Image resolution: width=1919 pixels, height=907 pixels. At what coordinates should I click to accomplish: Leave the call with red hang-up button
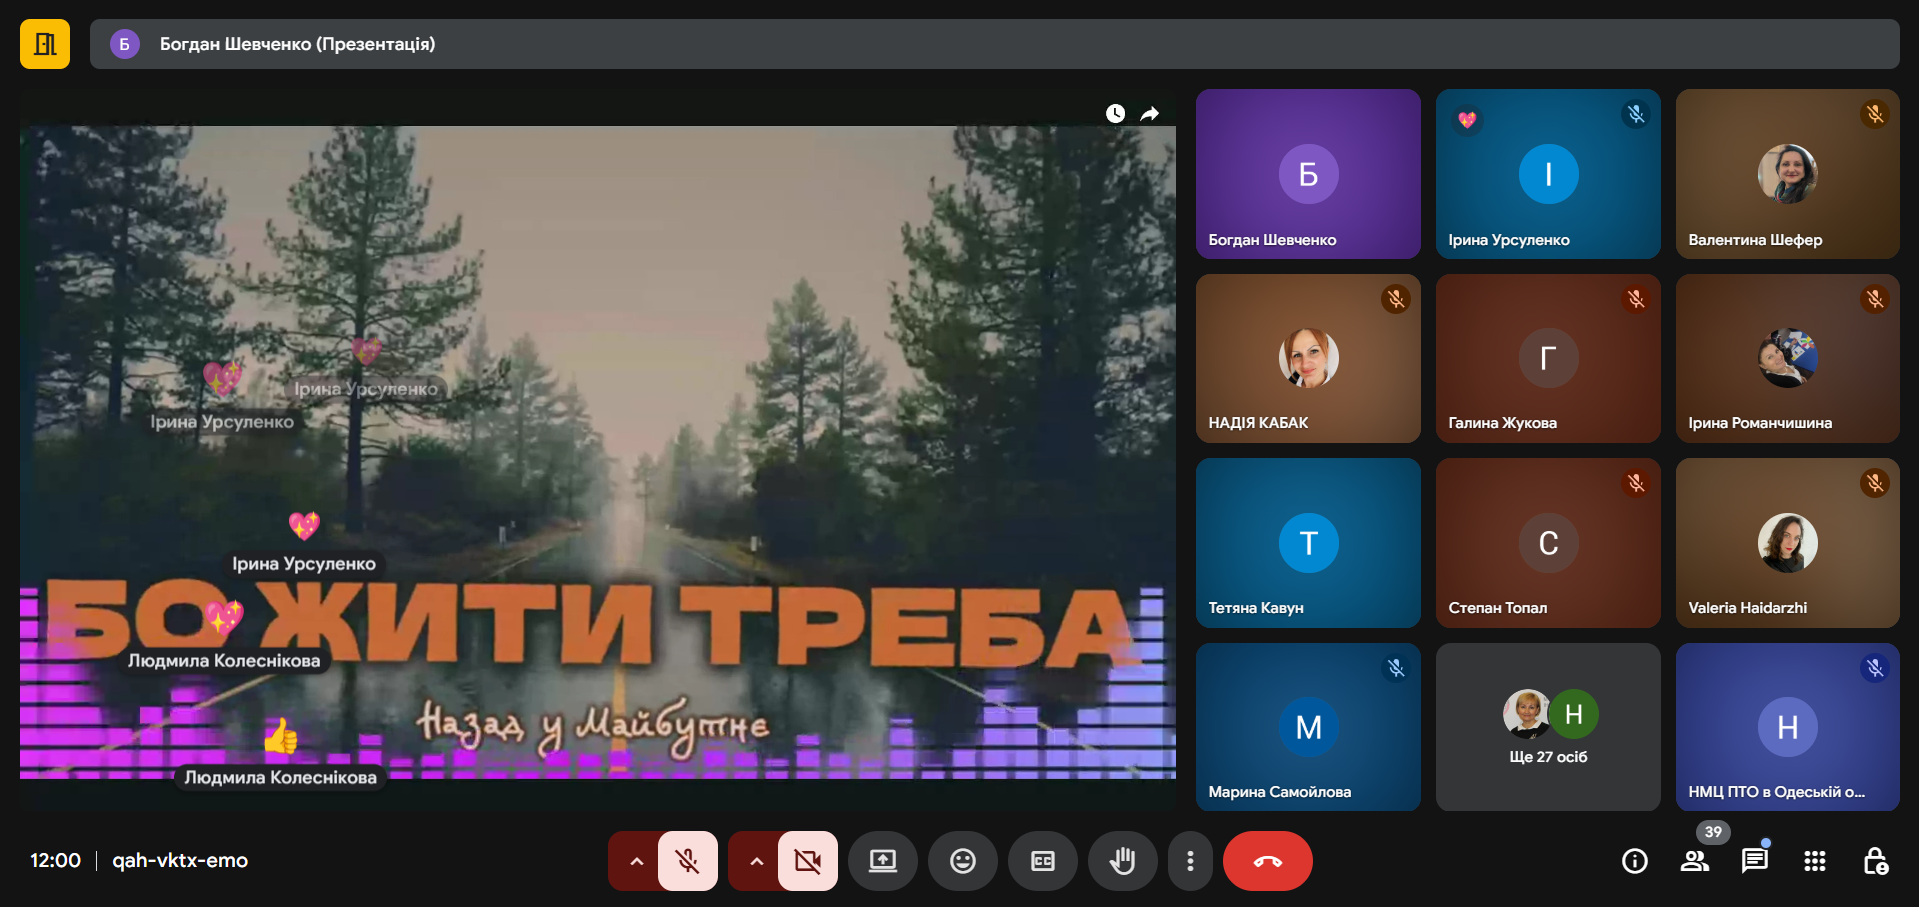coord(1267,861)
